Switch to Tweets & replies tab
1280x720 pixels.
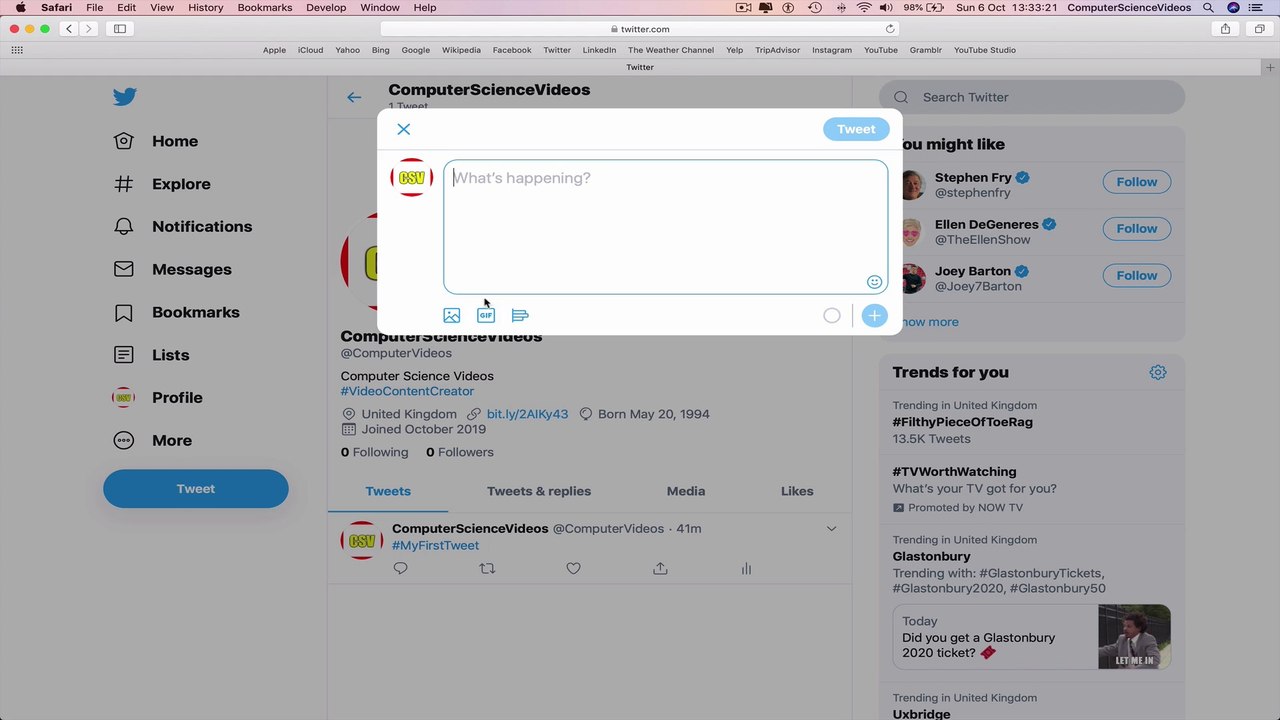pyautogui.click(x=539, y=491)
